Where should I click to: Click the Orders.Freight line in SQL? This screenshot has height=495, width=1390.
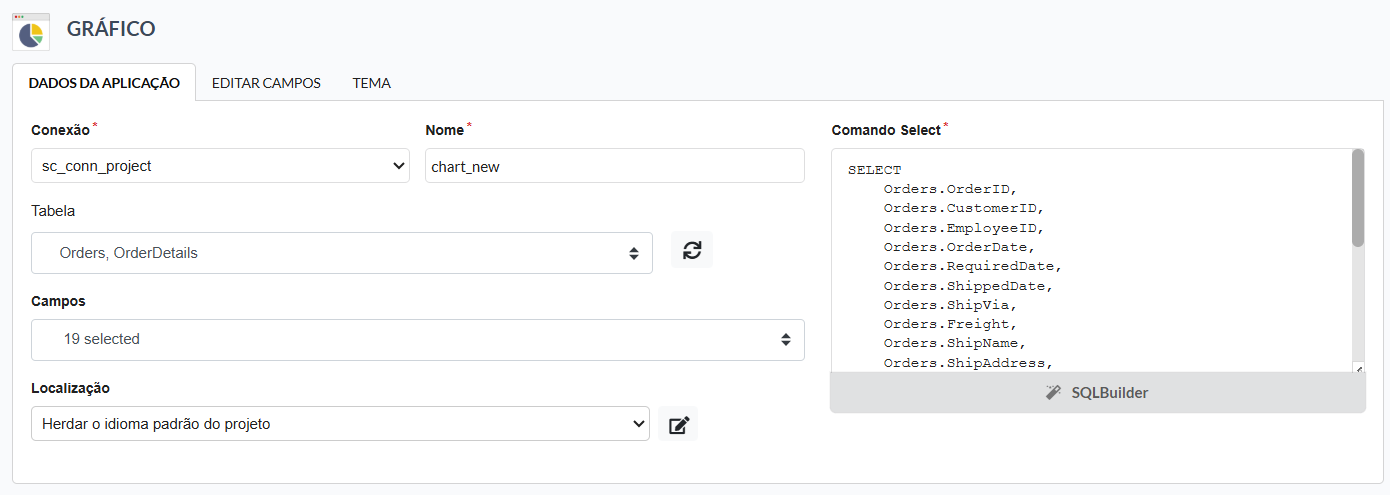(950, 324)
